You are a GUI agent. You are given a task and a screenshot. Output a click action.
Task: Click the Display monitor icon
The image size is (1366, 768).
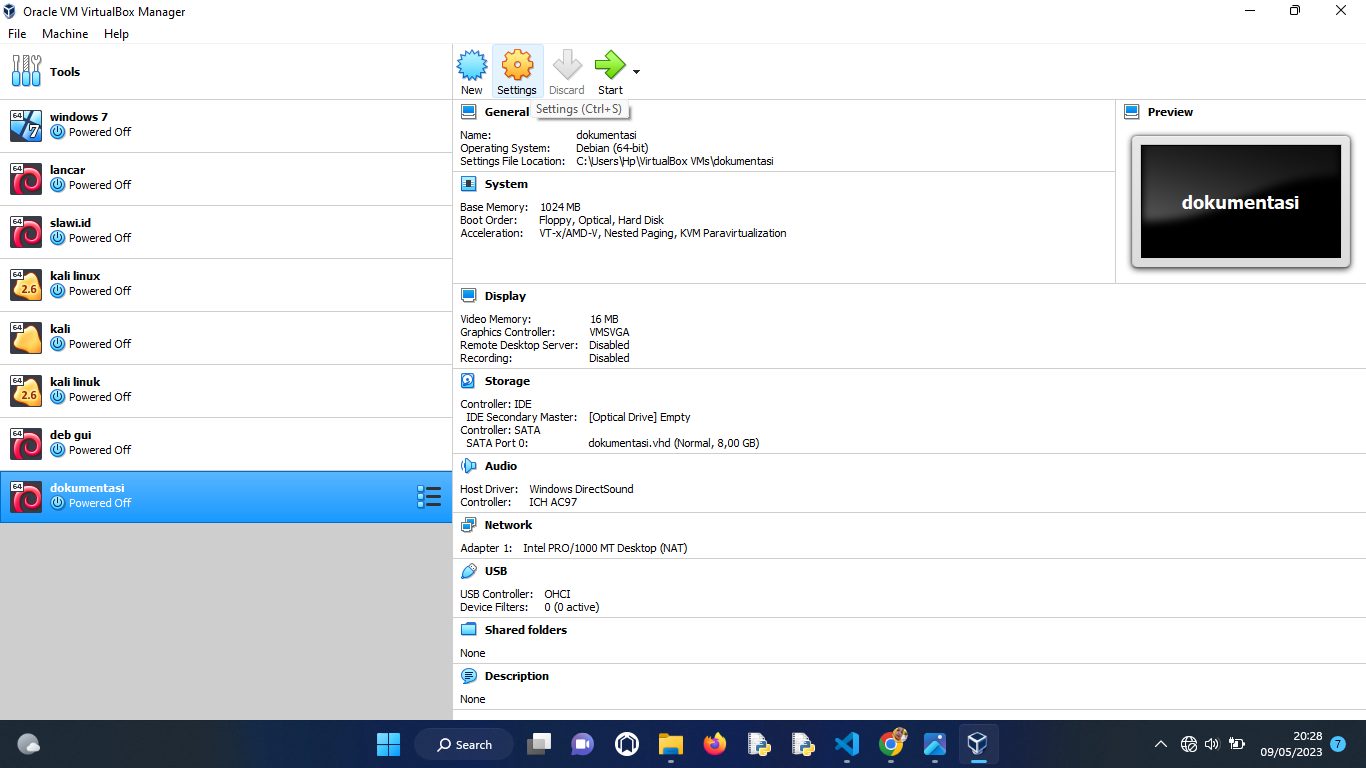(x=468, y=296)
